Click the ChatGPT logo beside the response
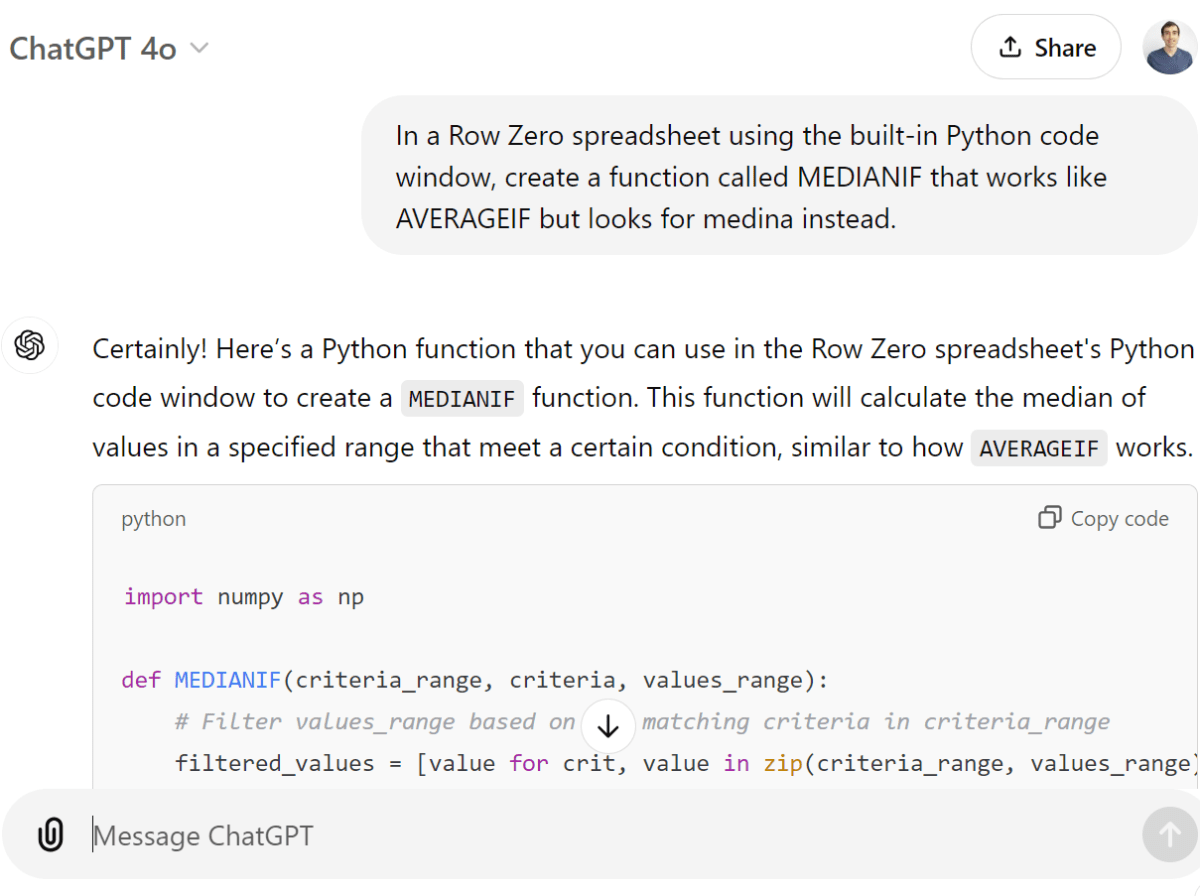Image resolution: width=1200 pixels, height=896 pixels. pyautogui.click(x=30, y=345)
